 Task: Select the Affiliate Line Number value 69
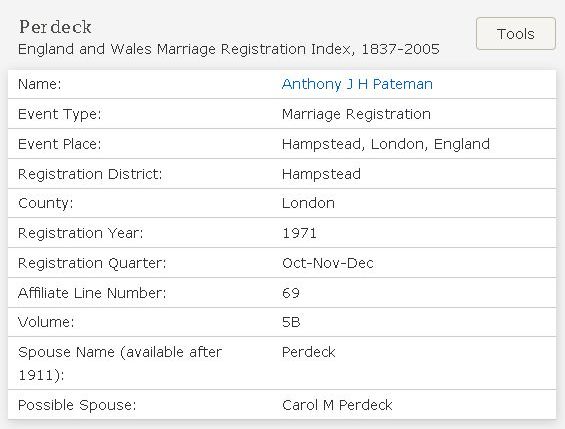click(291, 293)
